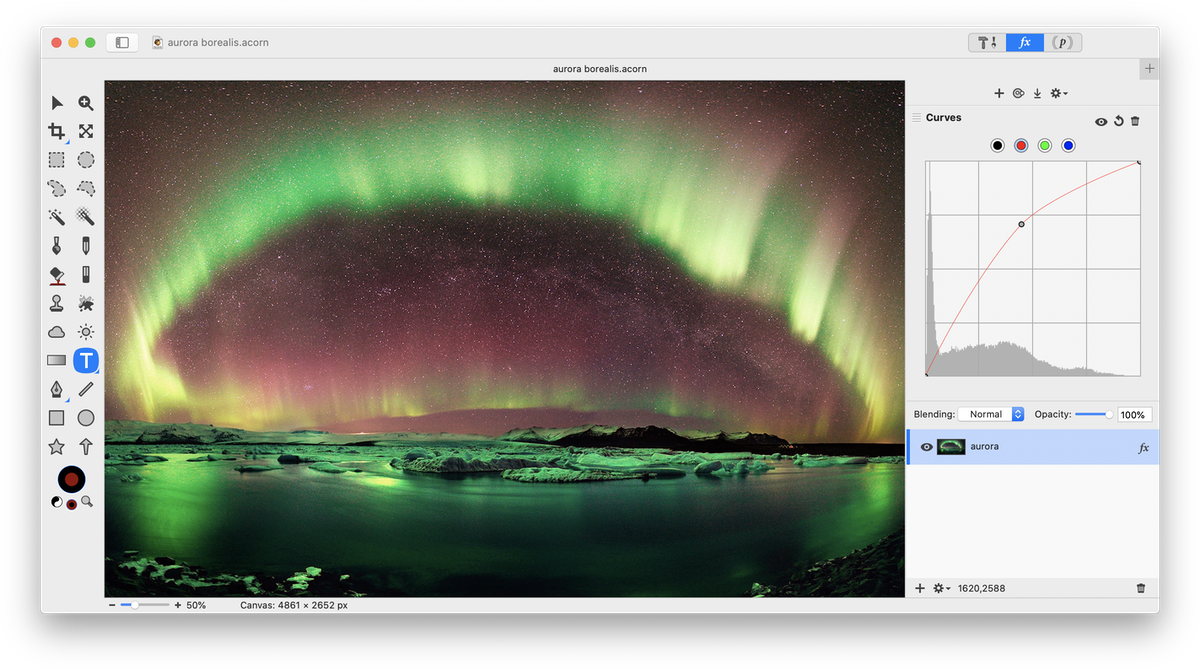Zoom in with the plus button
Image resolution: width=1200 pixels, height=670 pixels.
[178, 605]
